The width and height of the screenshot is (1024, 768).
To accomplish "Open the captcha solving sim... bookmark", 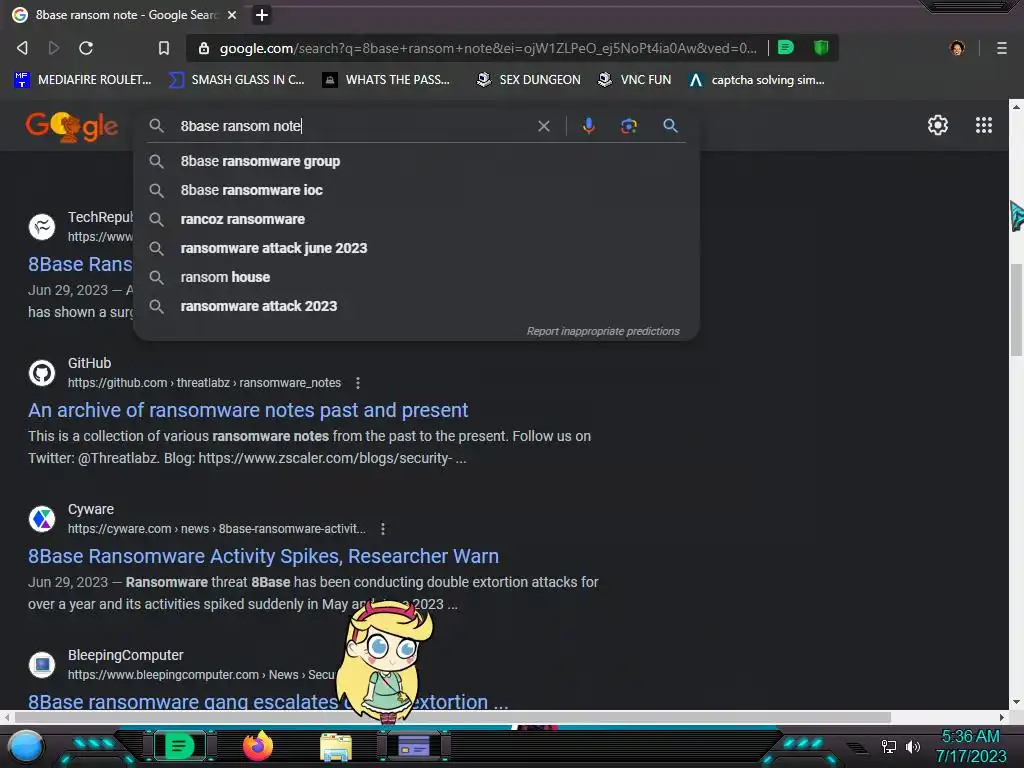I will click(758, 80).
